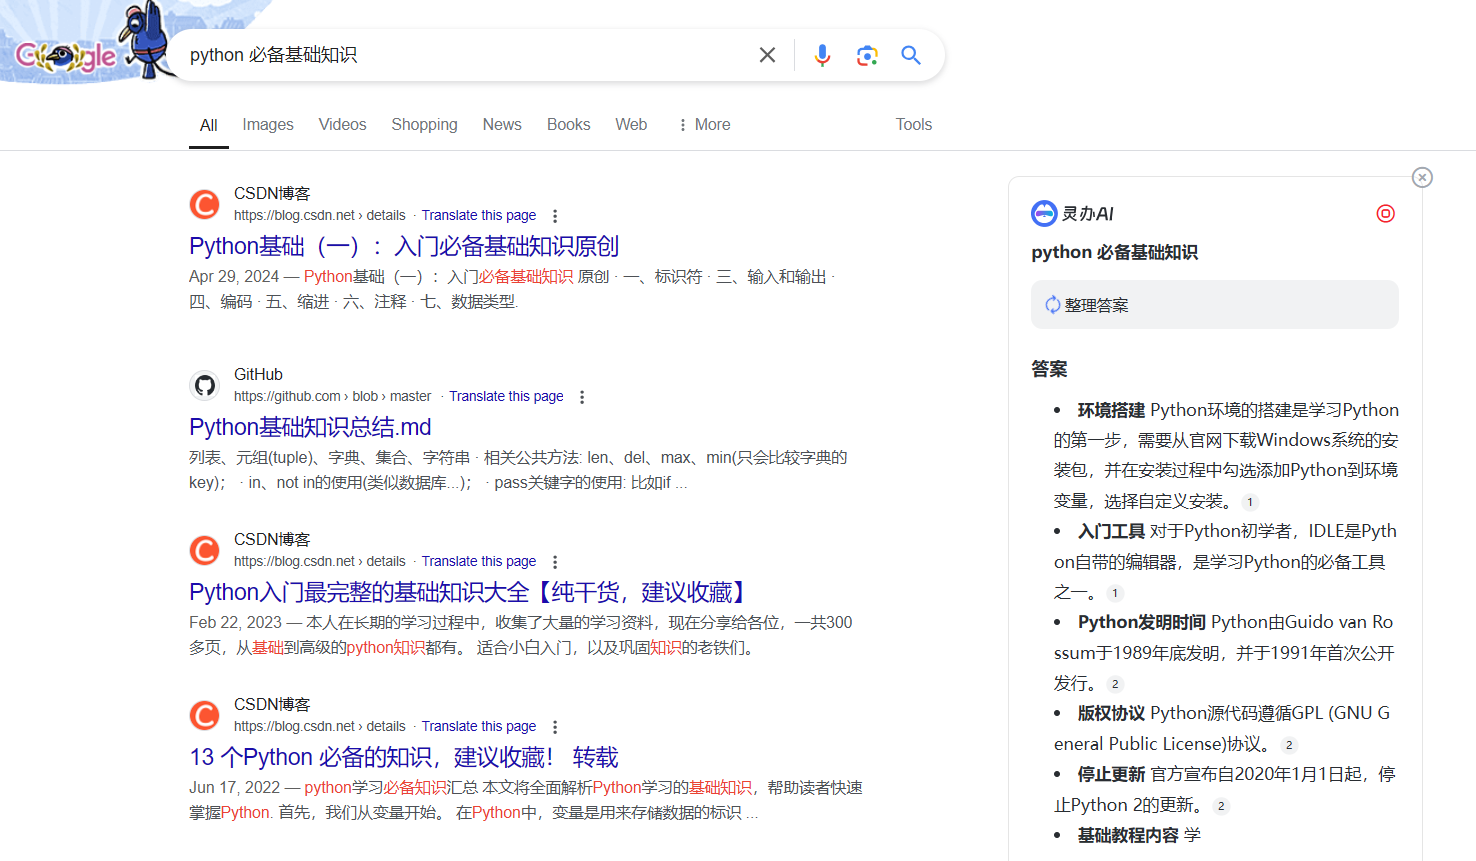Open citation 2 after 版权协议 item
Screen dimensions: 1476x861
pyautogui.click(x=1289, y=745)
